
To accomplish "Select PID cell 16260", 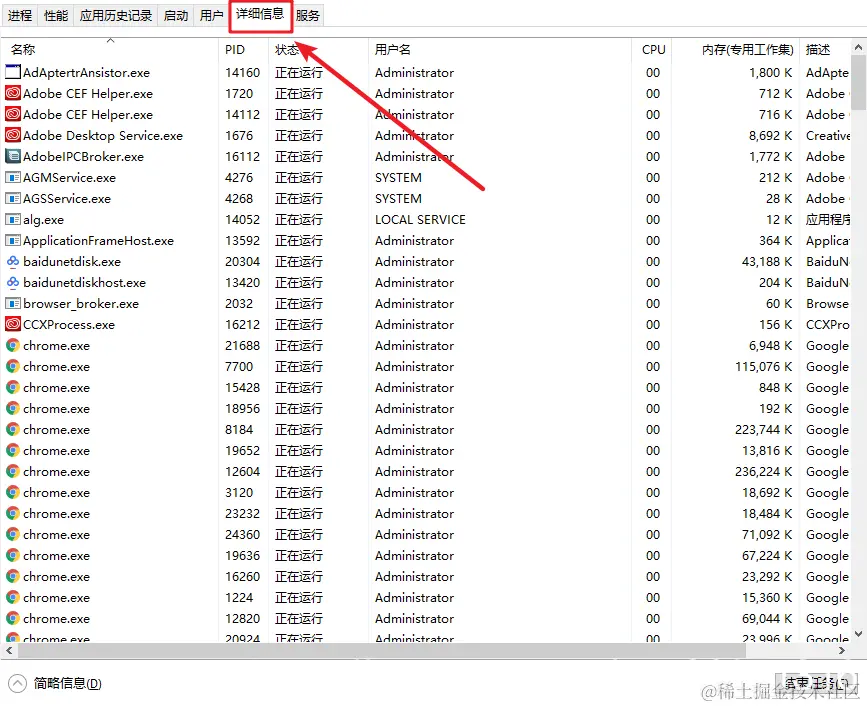I will (x=242, y=577).
